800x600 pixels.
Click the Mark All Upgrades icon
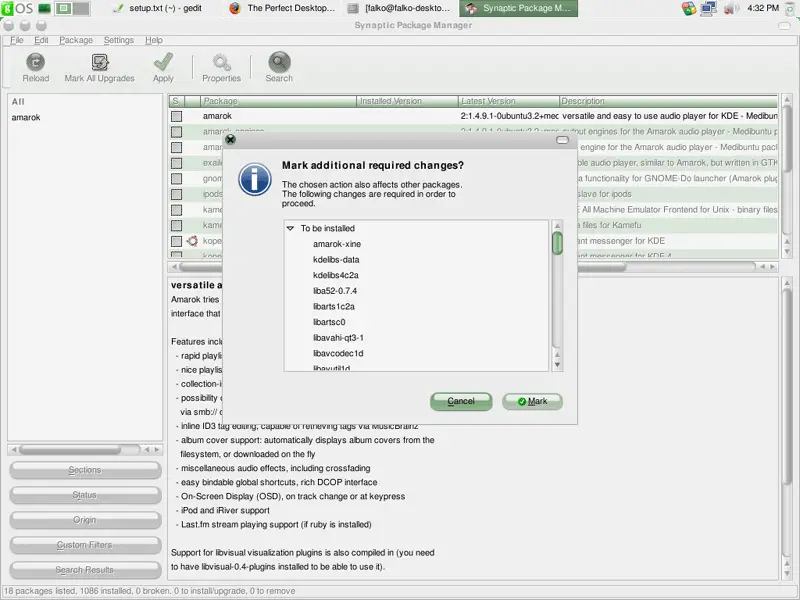coord(99,65)
